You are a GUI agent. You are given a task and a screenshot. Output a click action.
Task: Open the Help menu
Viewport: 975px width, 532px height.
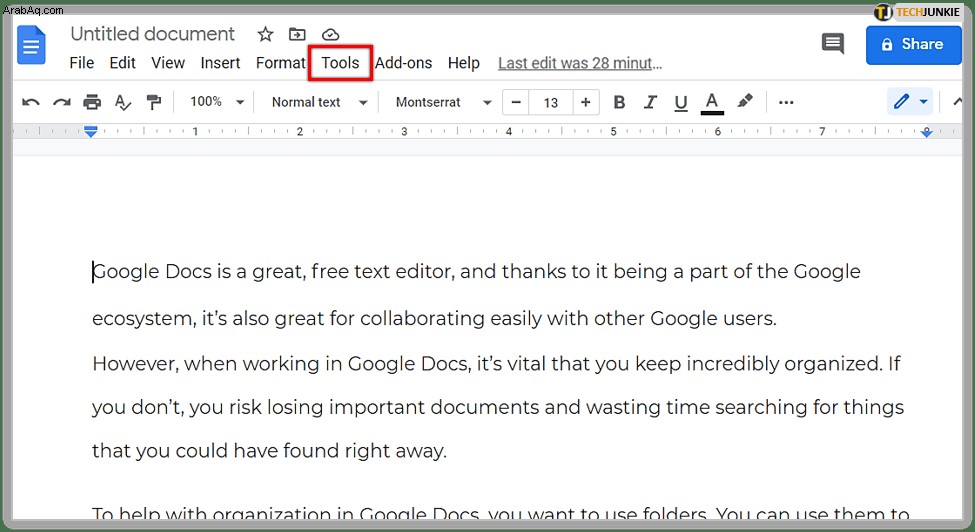point(464,63)
